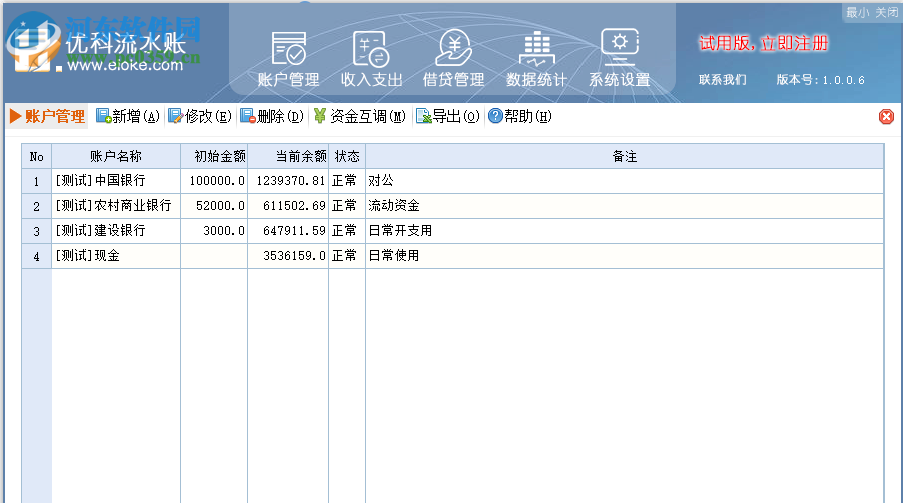Sort by the 初始金额 column header

(214, 156)
